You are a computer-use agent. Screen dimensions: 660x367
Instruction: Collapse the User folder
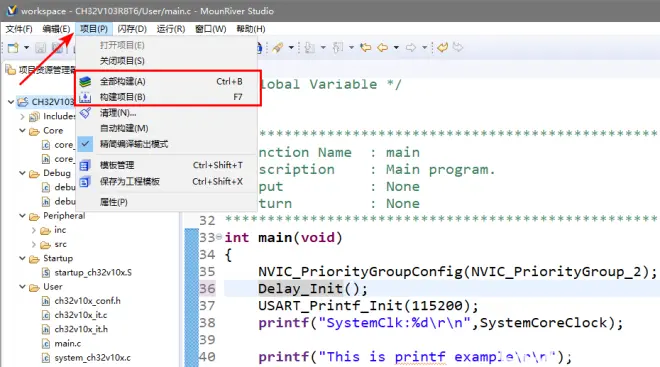[22, 287]
